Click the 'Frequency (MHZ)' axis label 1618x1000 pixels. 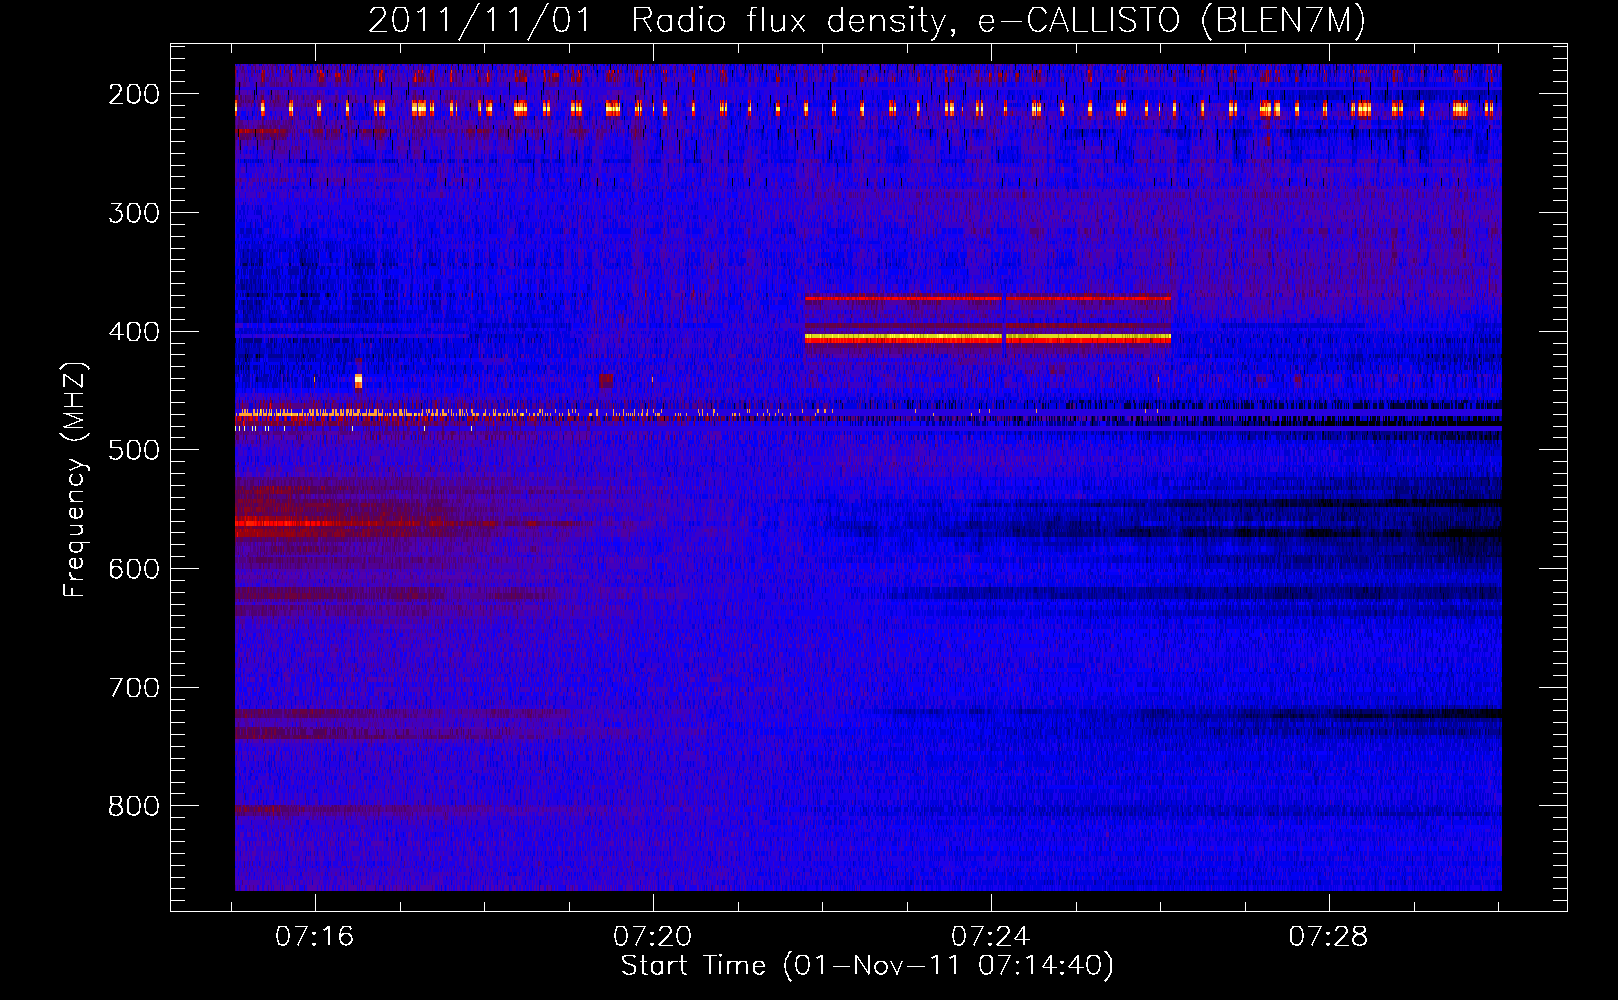pos(75,480)
